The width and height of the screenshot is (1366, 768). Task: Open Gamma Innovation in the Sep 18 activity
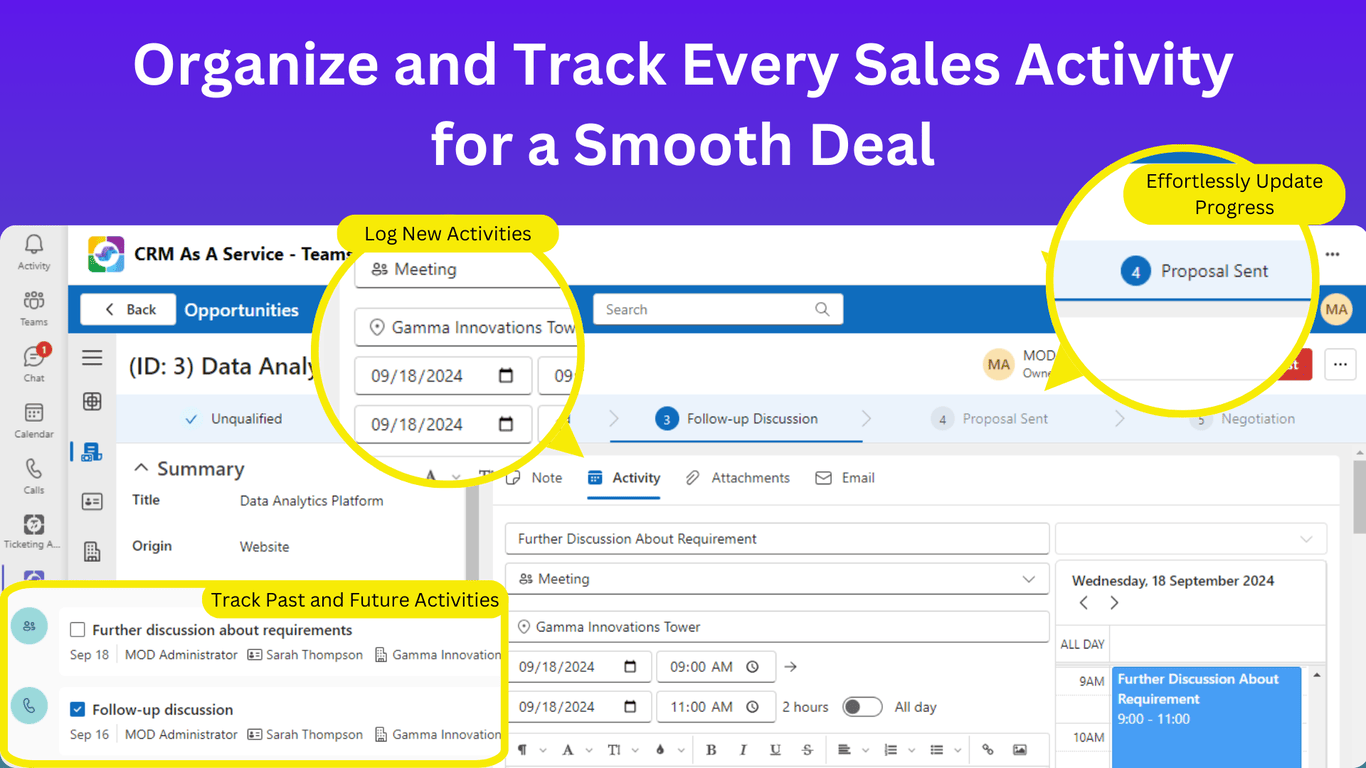click(438, 655)
